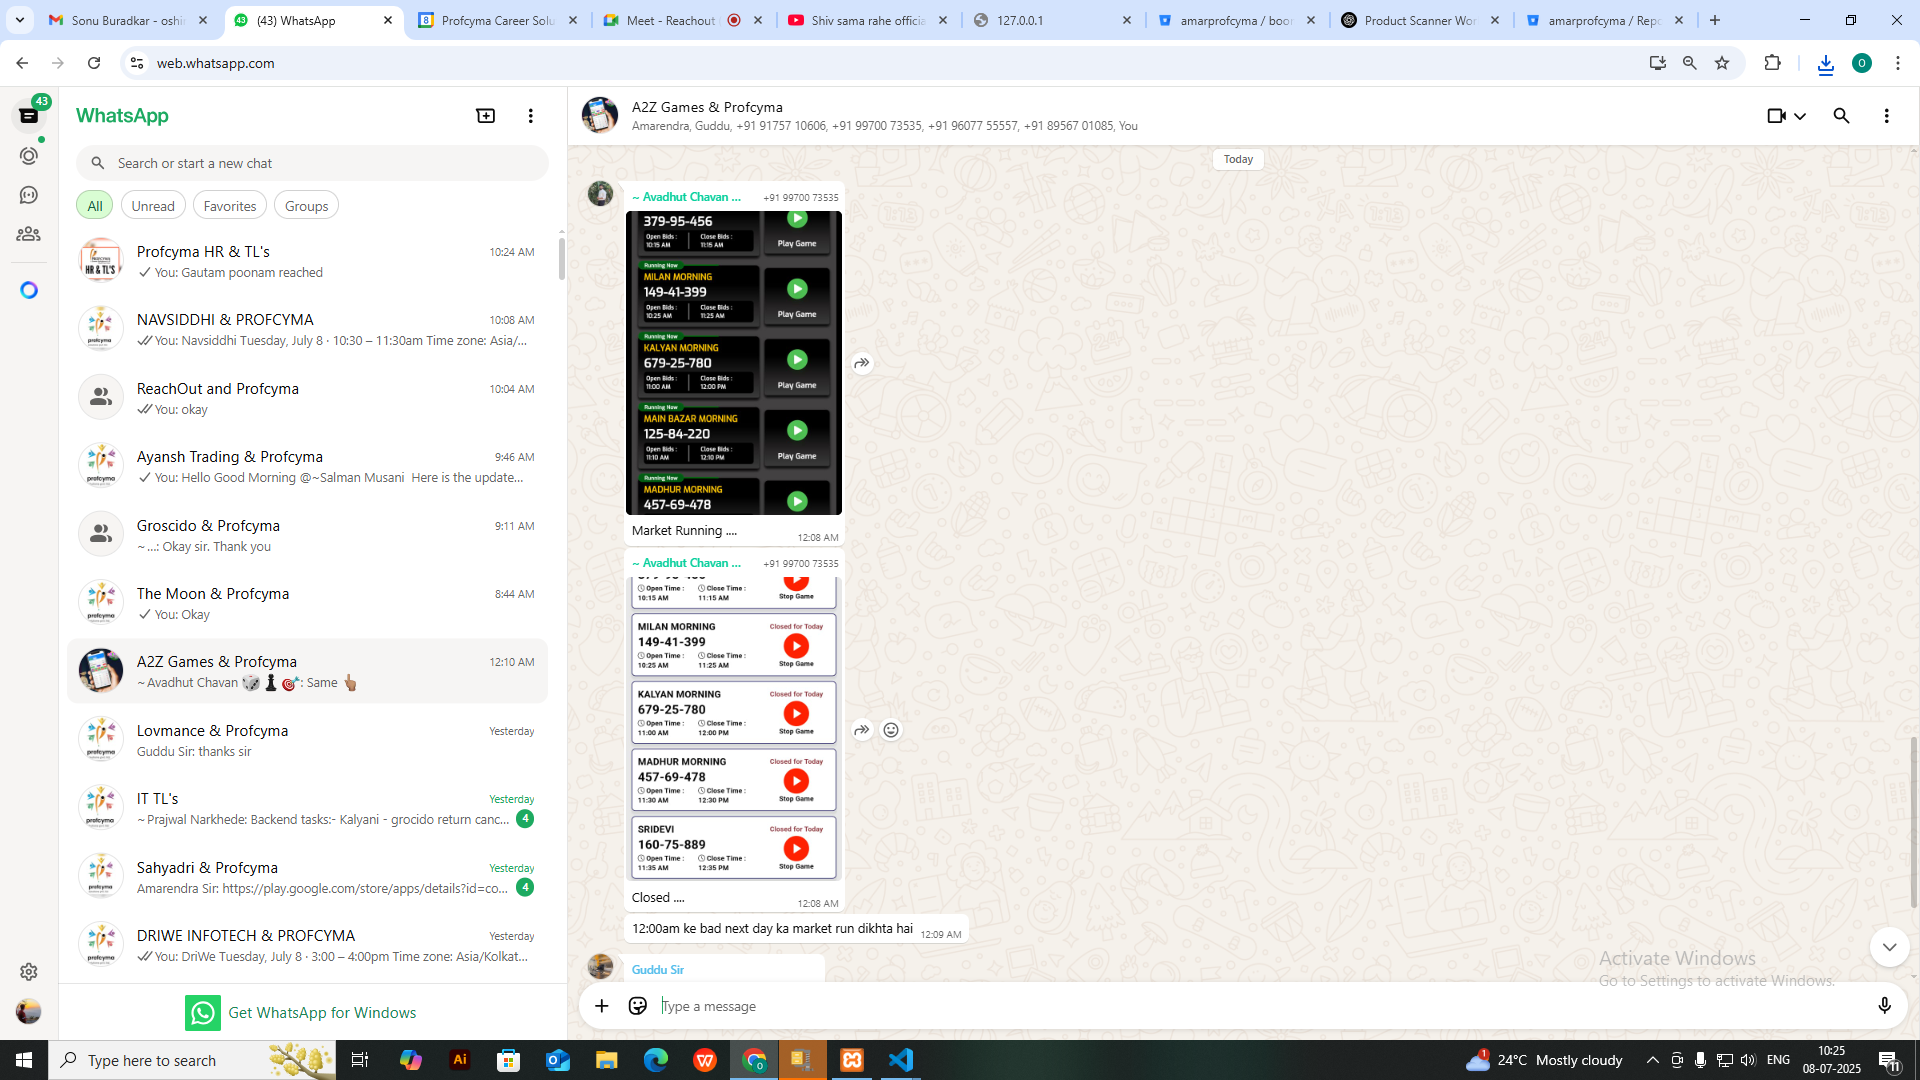Click the new chat icon
The image size is (1920, 1080).
[485, 116]
